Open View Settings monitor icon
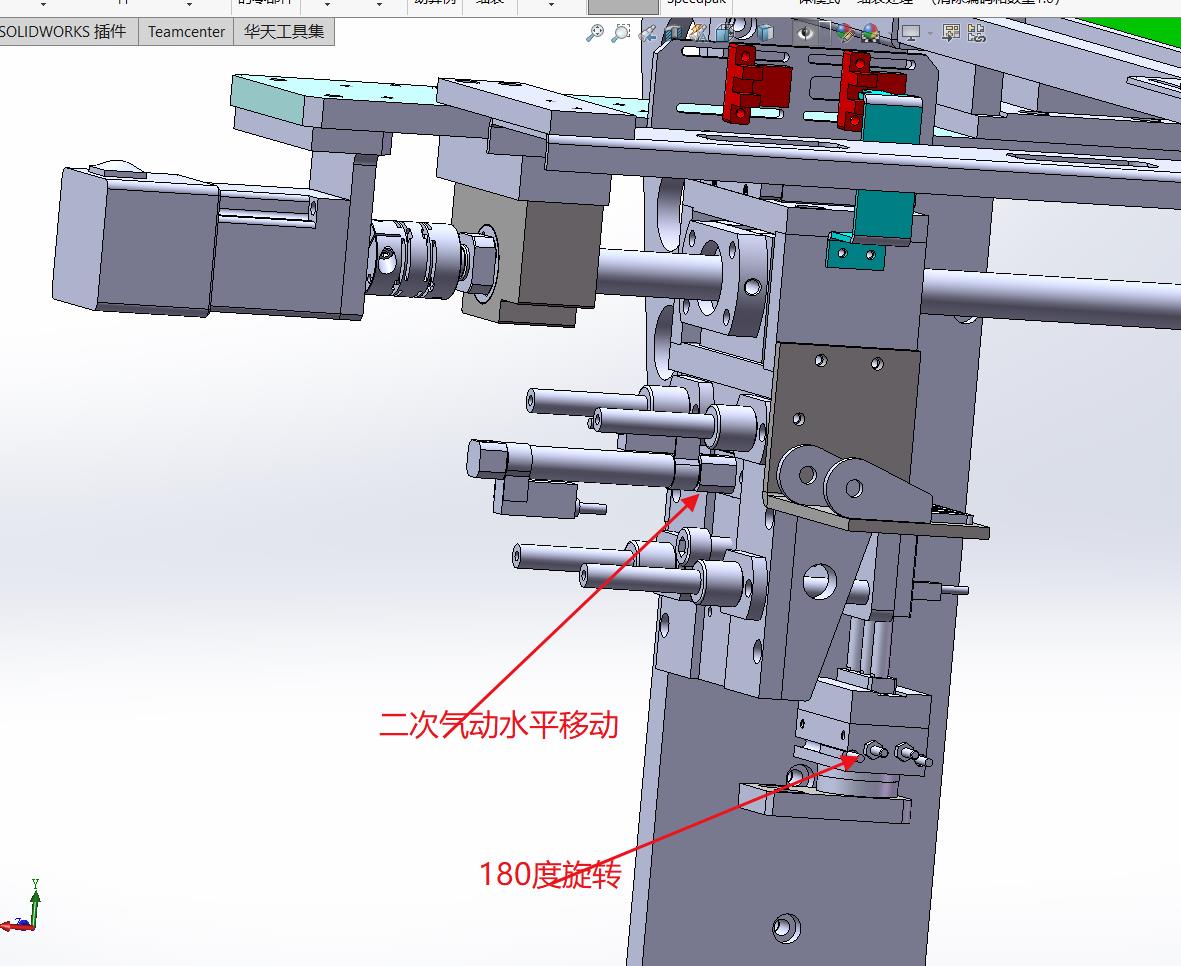Screen dimensions: 1181x966 [x=911, y=34]
